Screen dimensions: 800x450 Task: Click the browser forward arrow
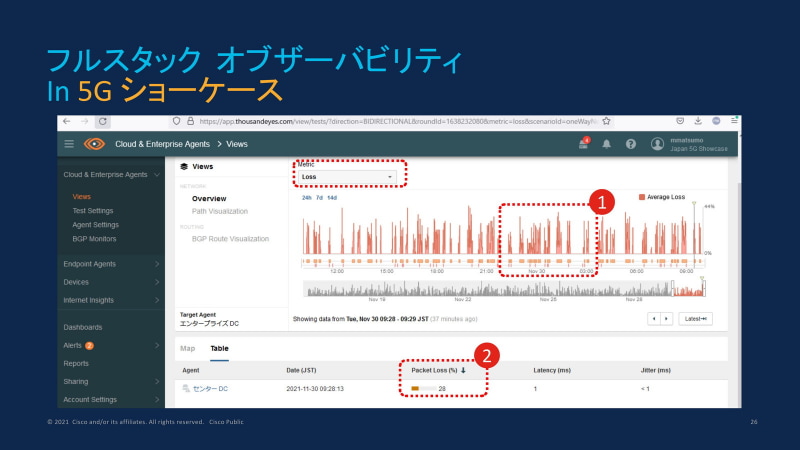coord(85,121)
